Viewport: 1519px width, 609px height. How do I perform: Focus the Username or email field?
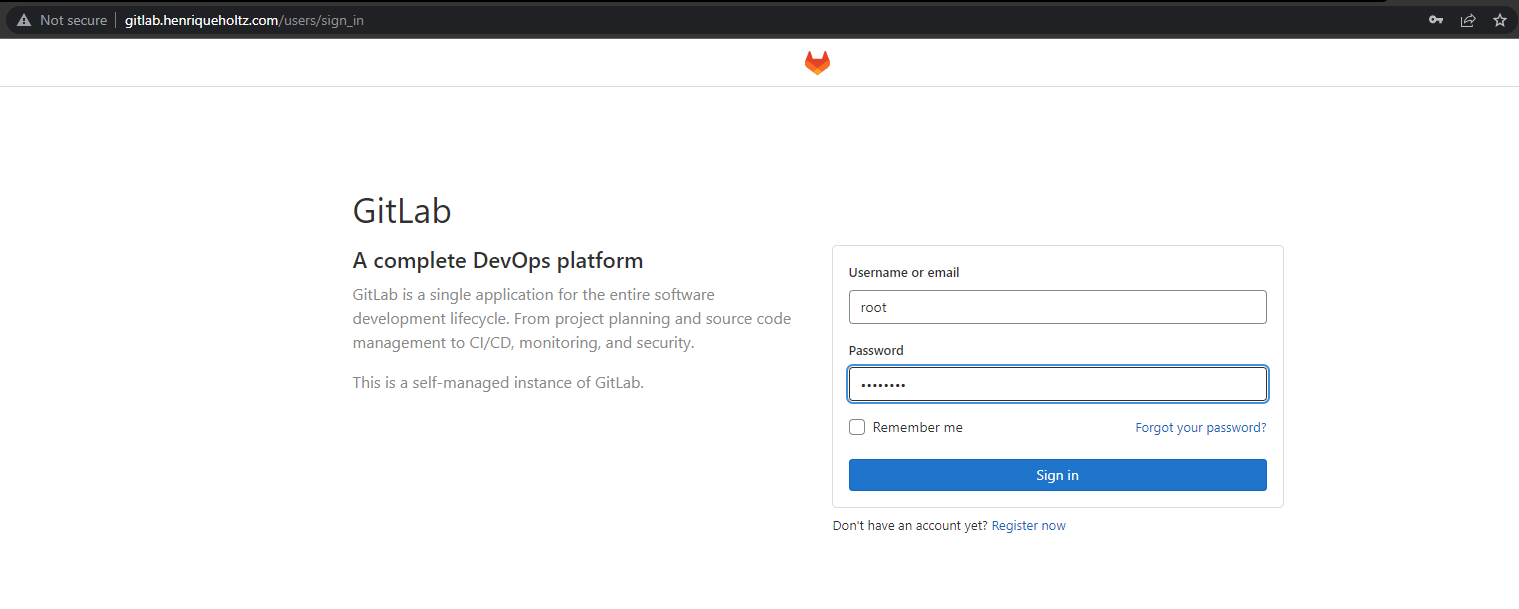[1058, 307]
